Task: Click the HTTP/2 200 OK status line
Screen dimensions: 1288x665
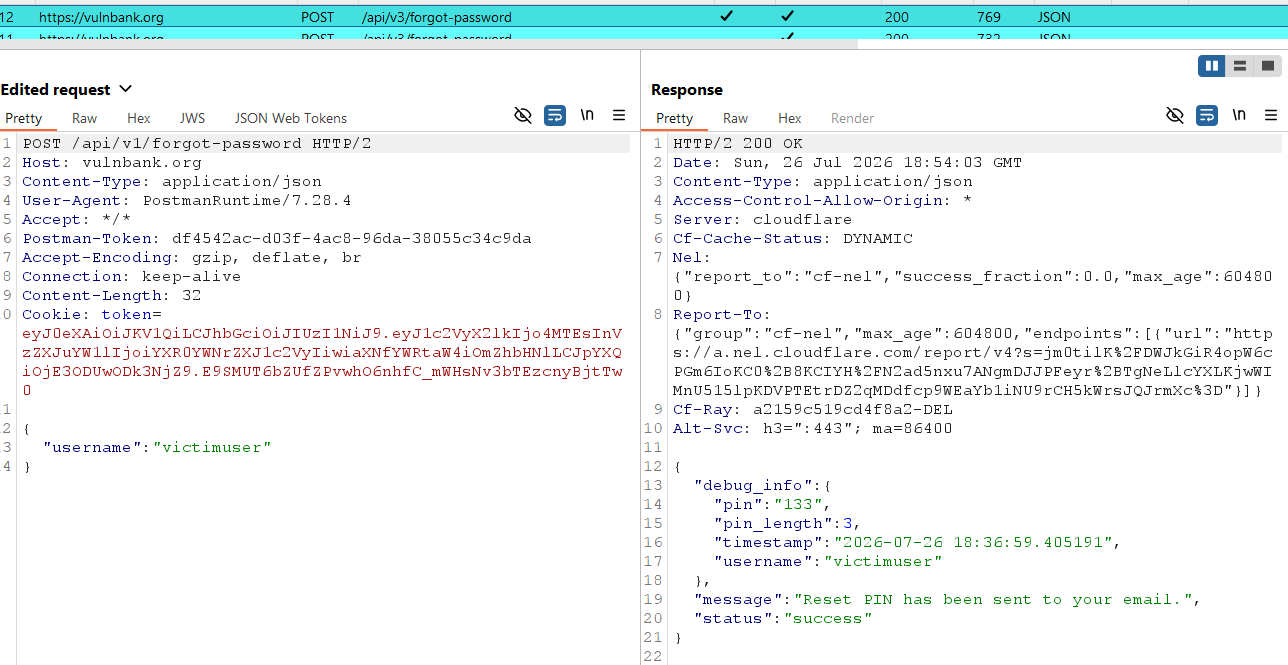Action: pyautogui.click(x=738, y=143)
